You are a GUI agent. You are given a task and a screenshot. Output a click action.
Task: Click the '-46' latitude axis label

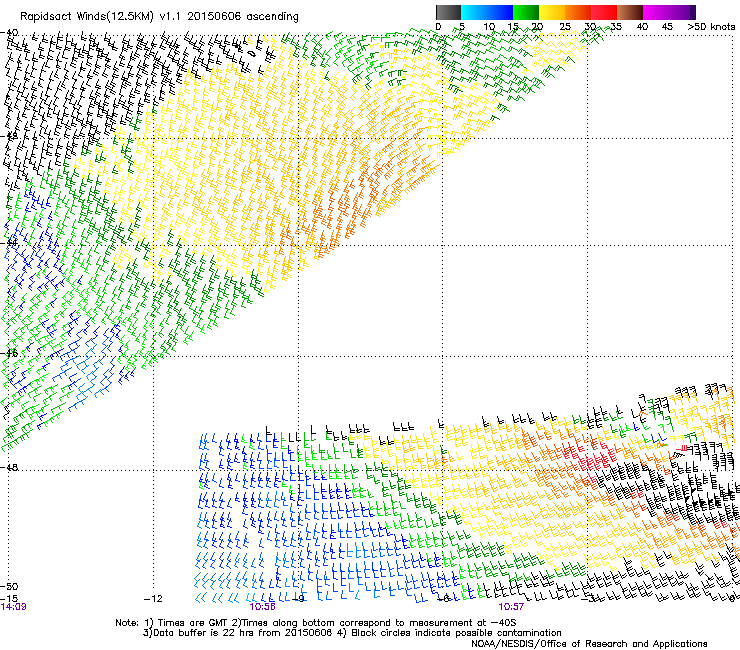(9, 353)
